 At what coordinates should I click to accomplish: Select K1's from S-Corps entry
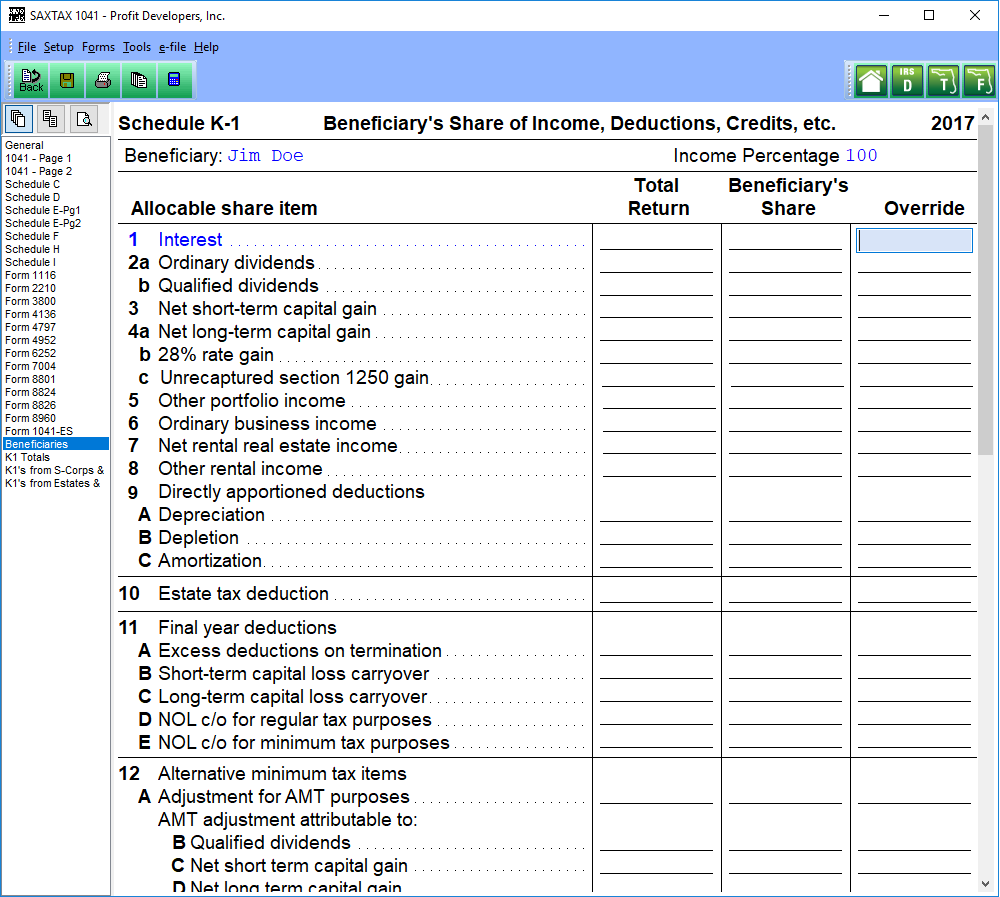pyautogui.click(x=56, y=470)
